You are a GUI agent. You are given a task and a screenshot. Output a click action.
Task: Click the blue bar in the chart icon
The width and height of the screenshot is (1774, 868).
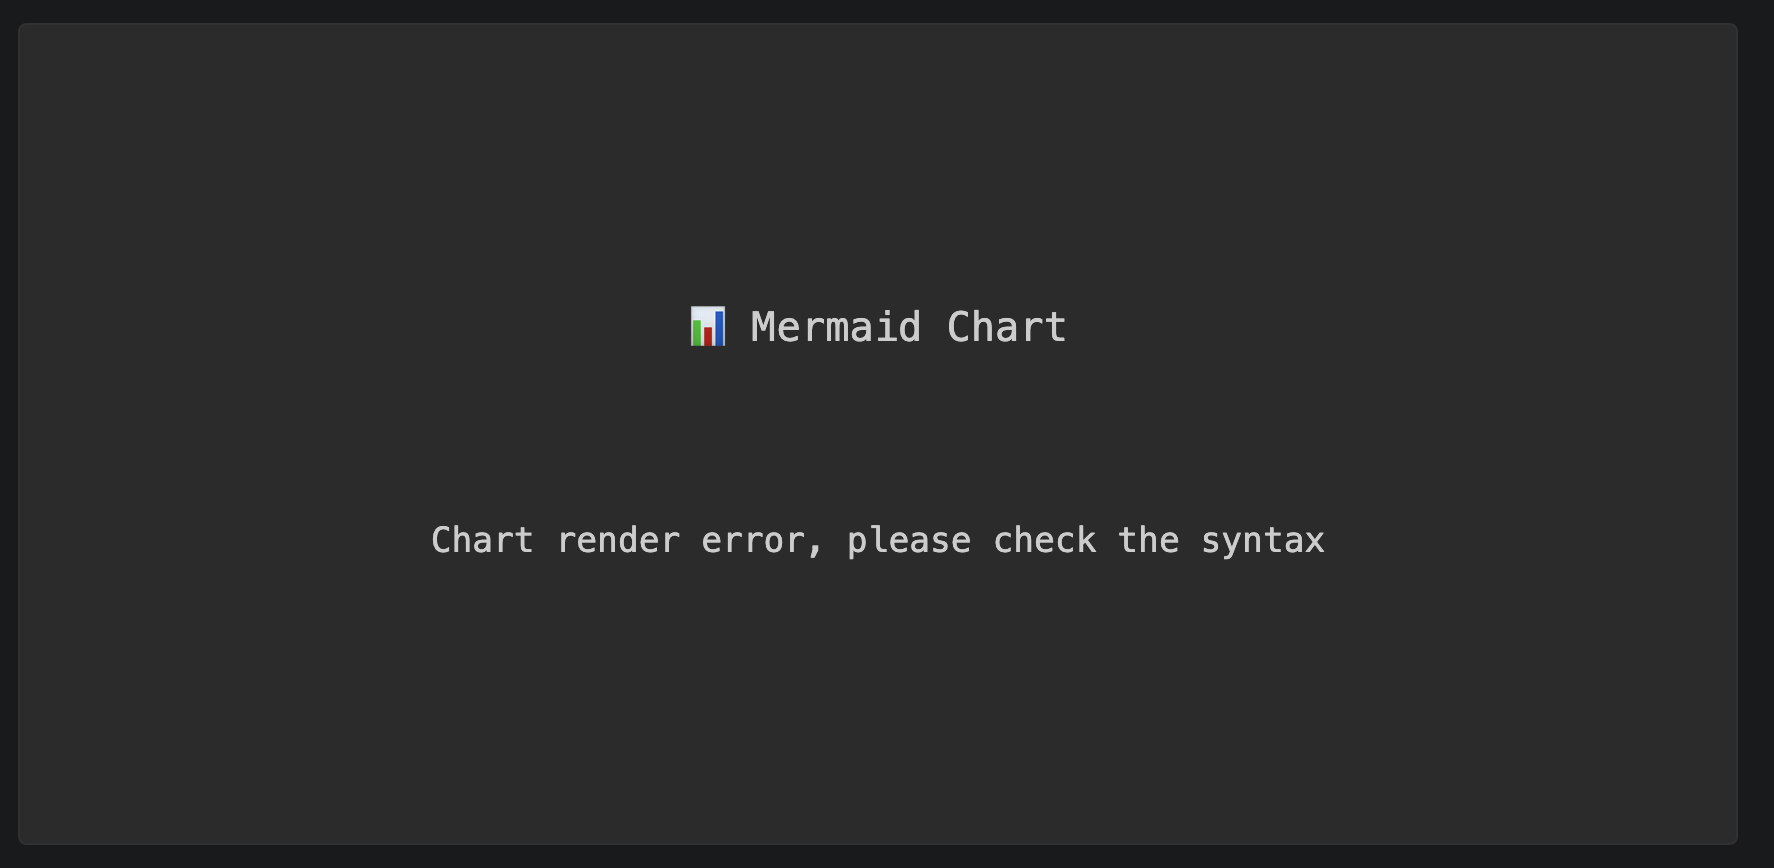tap(719, 328)
